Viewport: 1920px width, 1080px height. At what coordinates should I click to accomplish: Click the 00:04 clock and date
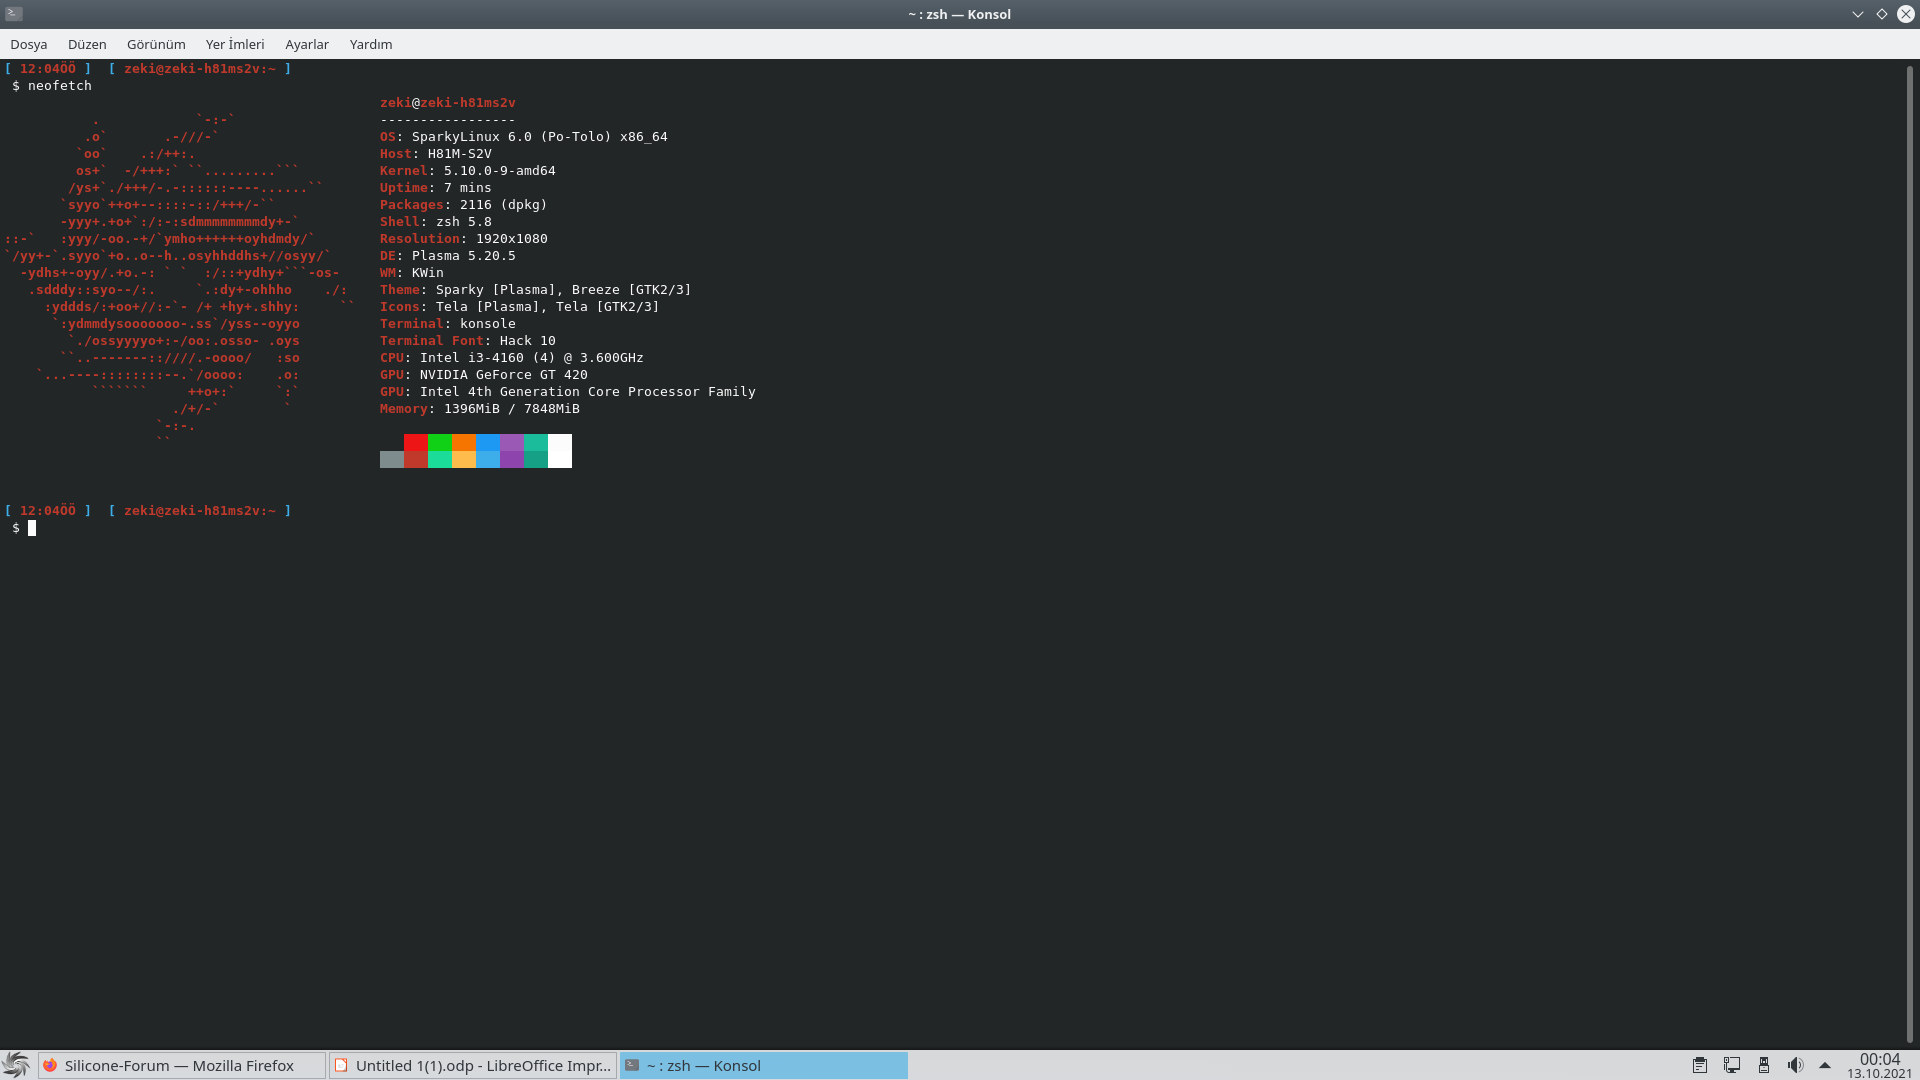(x=1880, y=1065)
